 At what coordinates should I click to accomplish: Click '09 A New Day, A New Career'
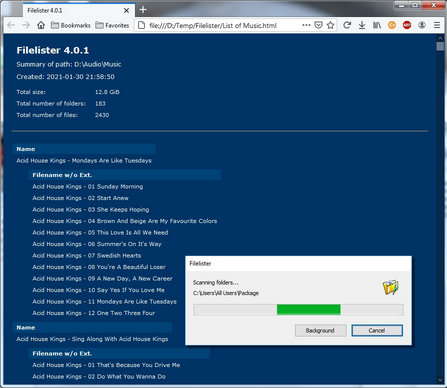(130, 279)
